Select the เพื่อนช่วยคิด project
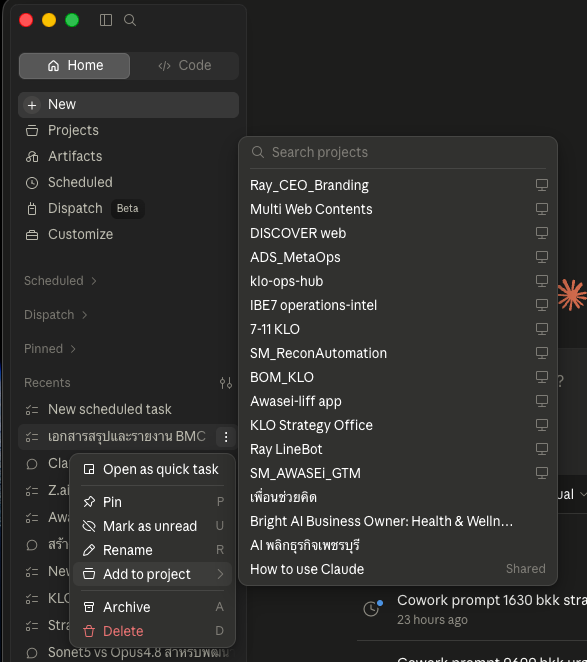The width and height of the screenshot is (587, 662). (x=398, y=498)
